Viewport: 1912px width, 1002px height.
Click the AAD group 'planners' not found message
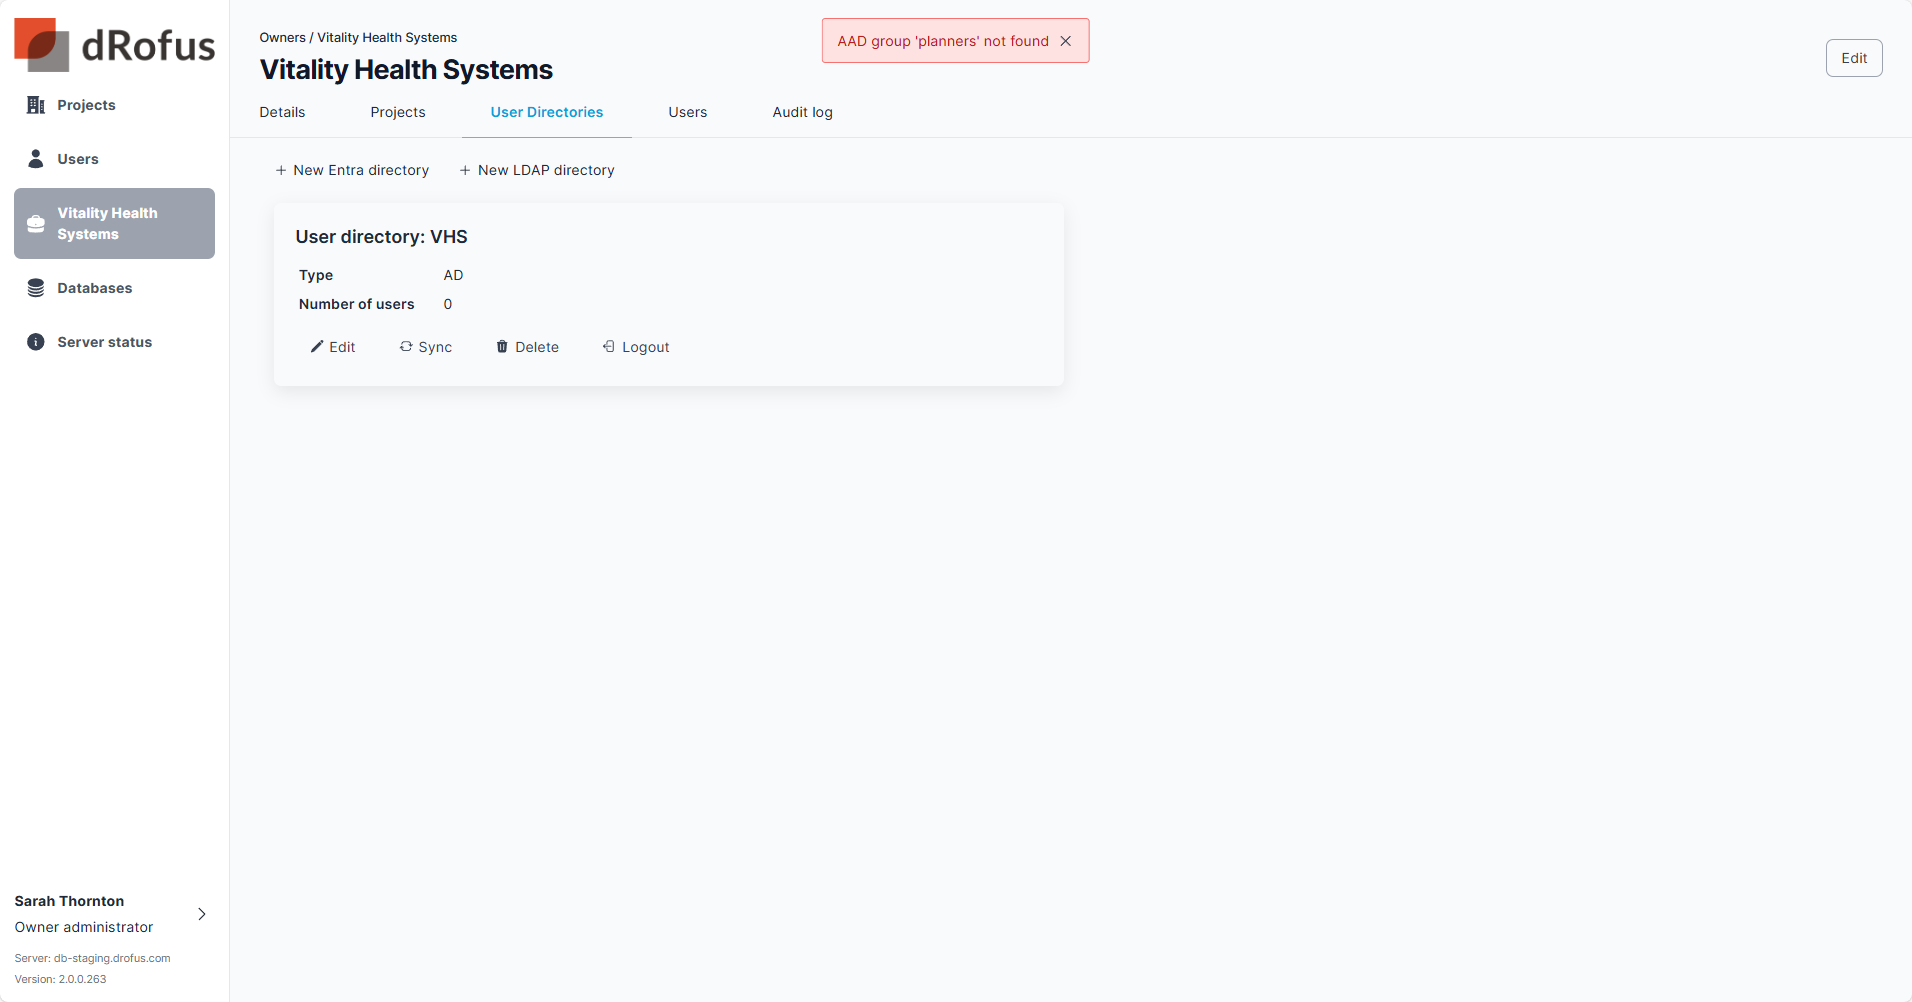943,41
